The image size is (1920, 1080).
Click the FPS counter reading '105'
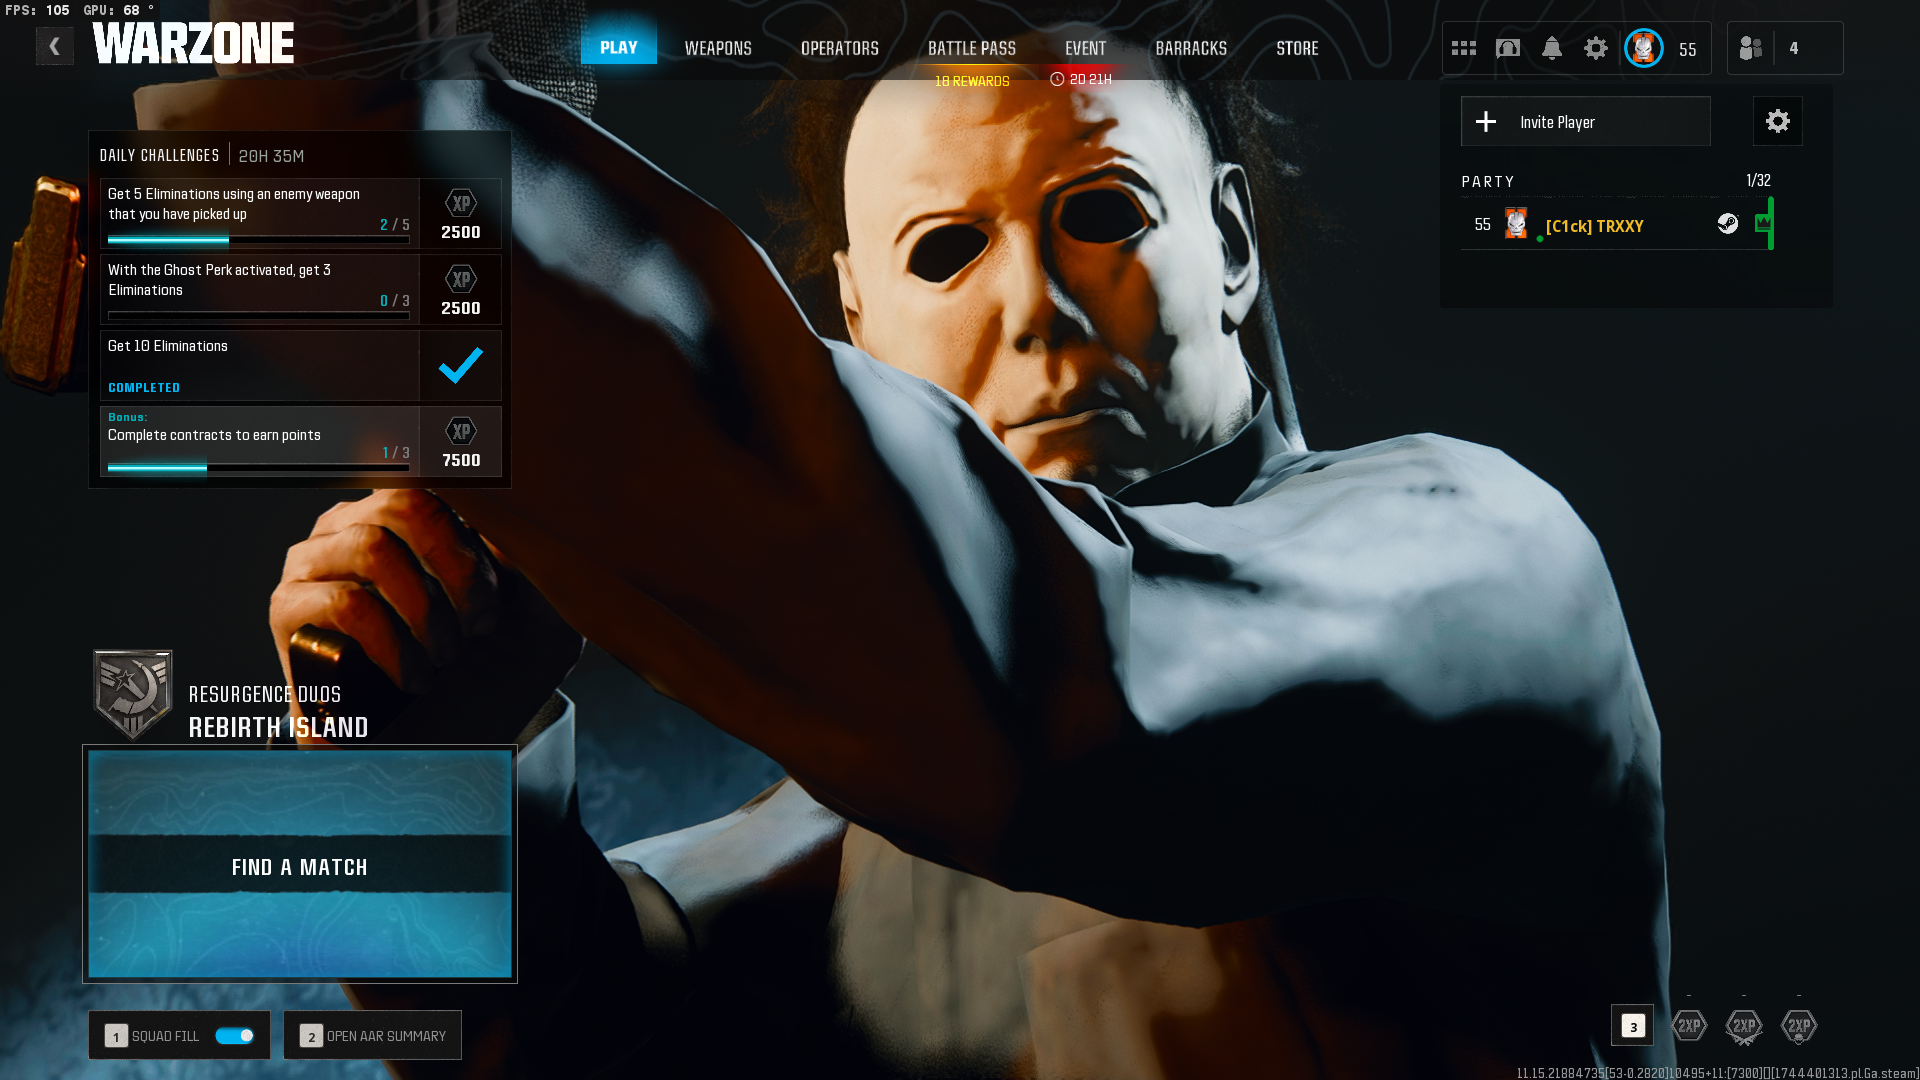click(58, 10)
